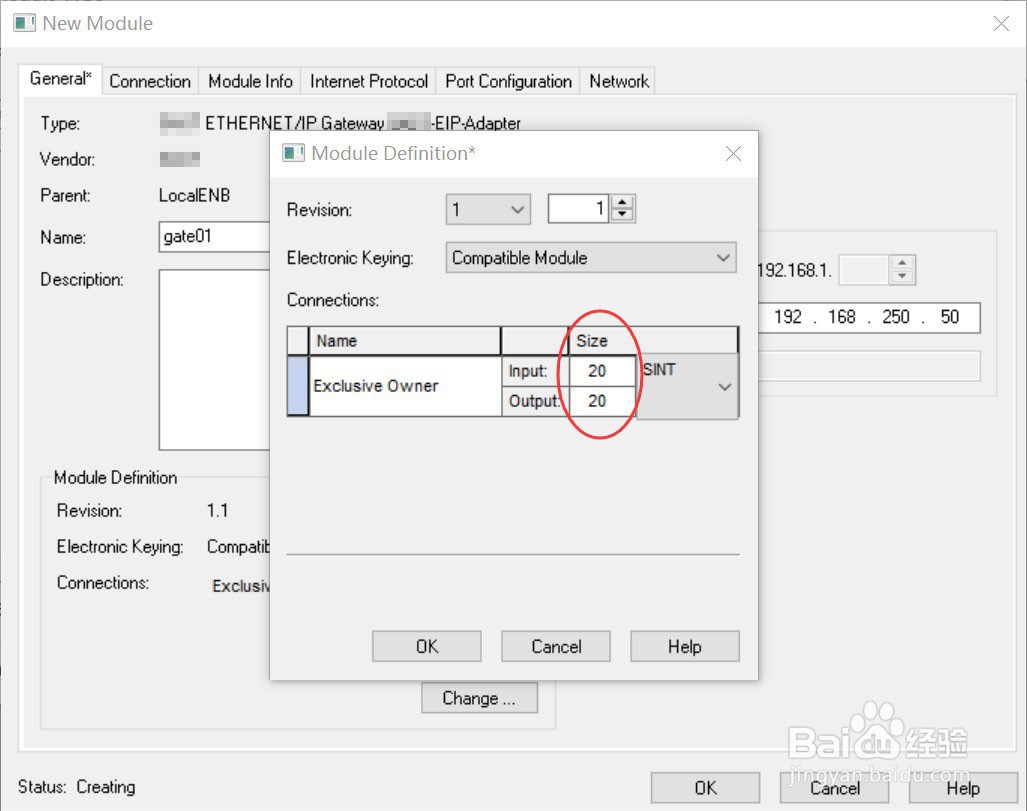
Task: Click OK on the New Module dialog
Action: (705, 788)
